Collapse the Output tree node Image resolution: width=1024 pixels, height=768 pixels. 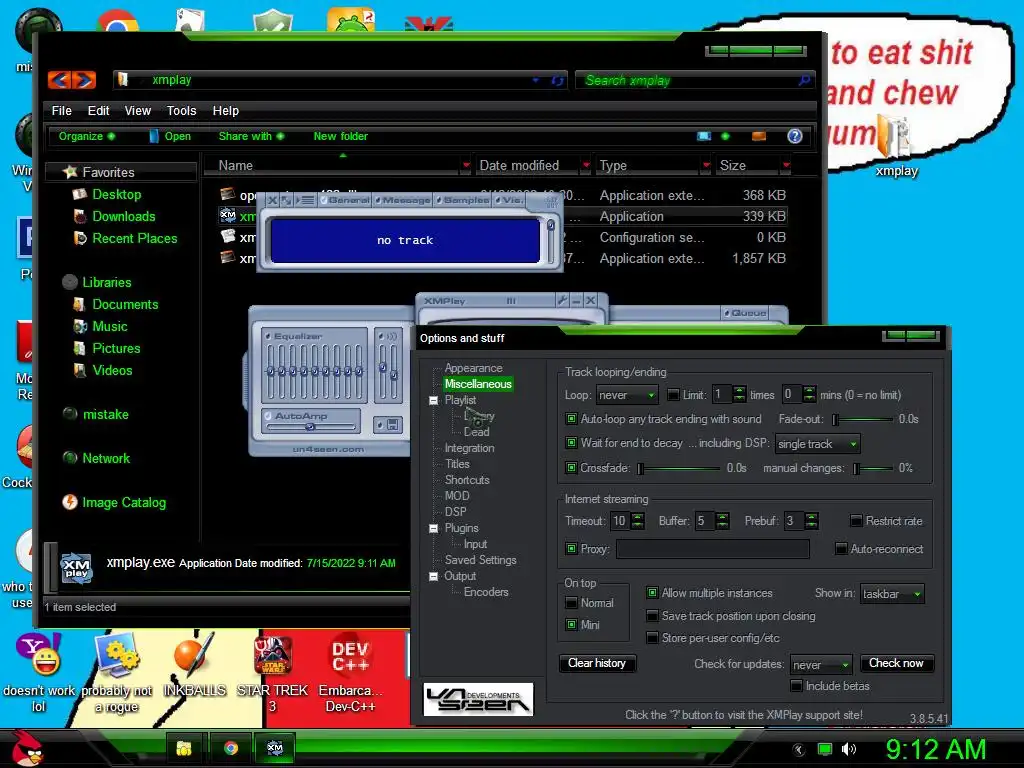click(x=433, y=577)
